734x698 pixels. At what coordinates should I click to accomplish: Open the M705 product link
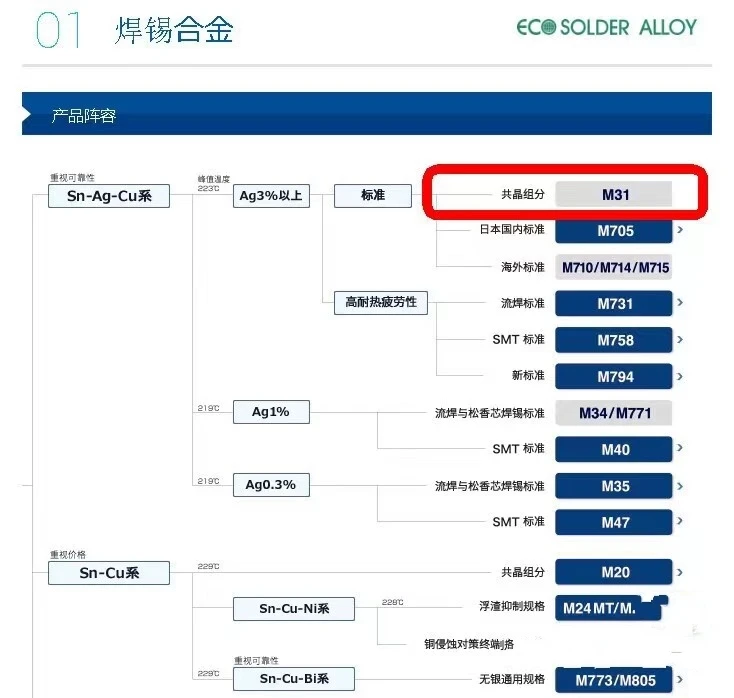coord(614,231)
